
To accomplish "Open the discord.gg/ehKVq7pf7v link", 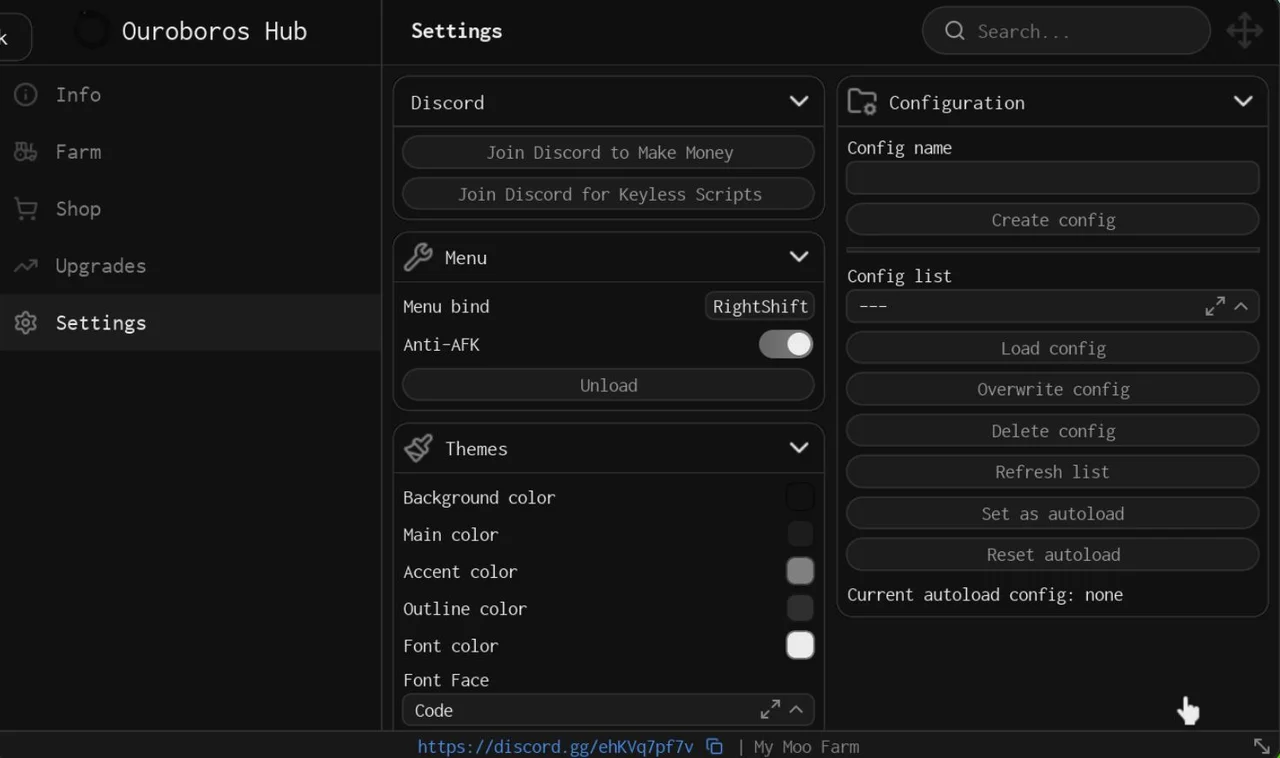I will coord(555,746).
